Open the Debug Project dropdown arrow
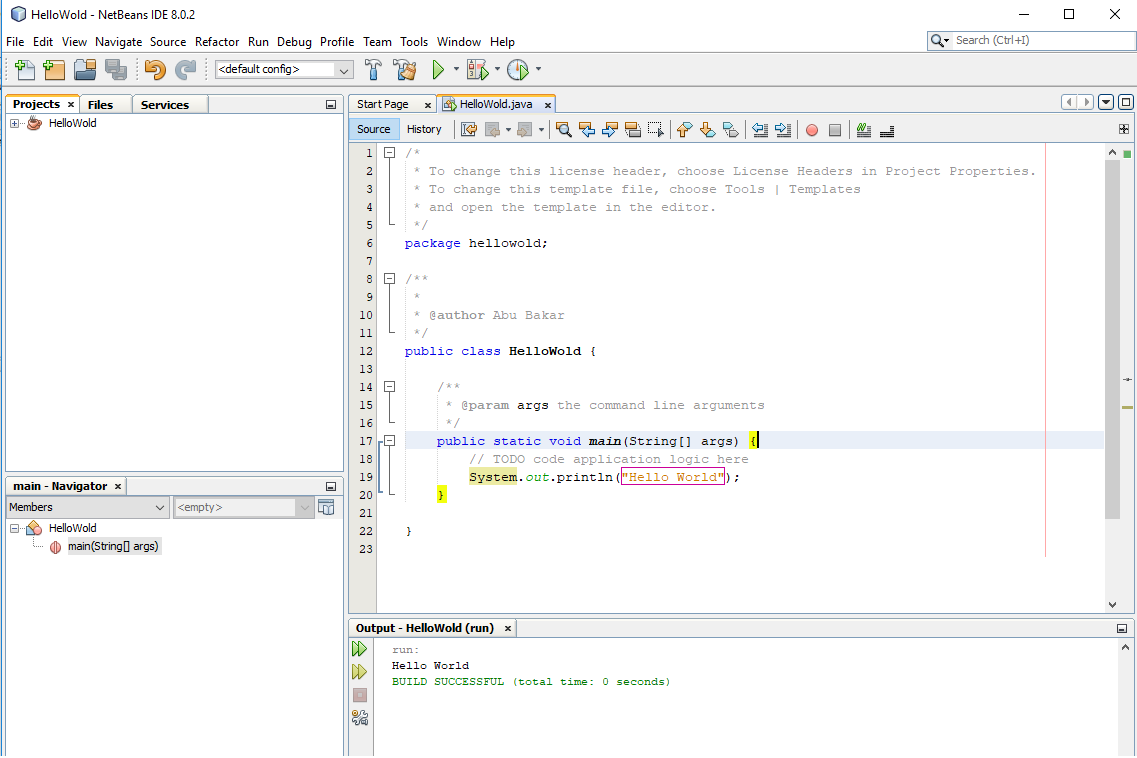1137x758 pixels. point(497,70)
